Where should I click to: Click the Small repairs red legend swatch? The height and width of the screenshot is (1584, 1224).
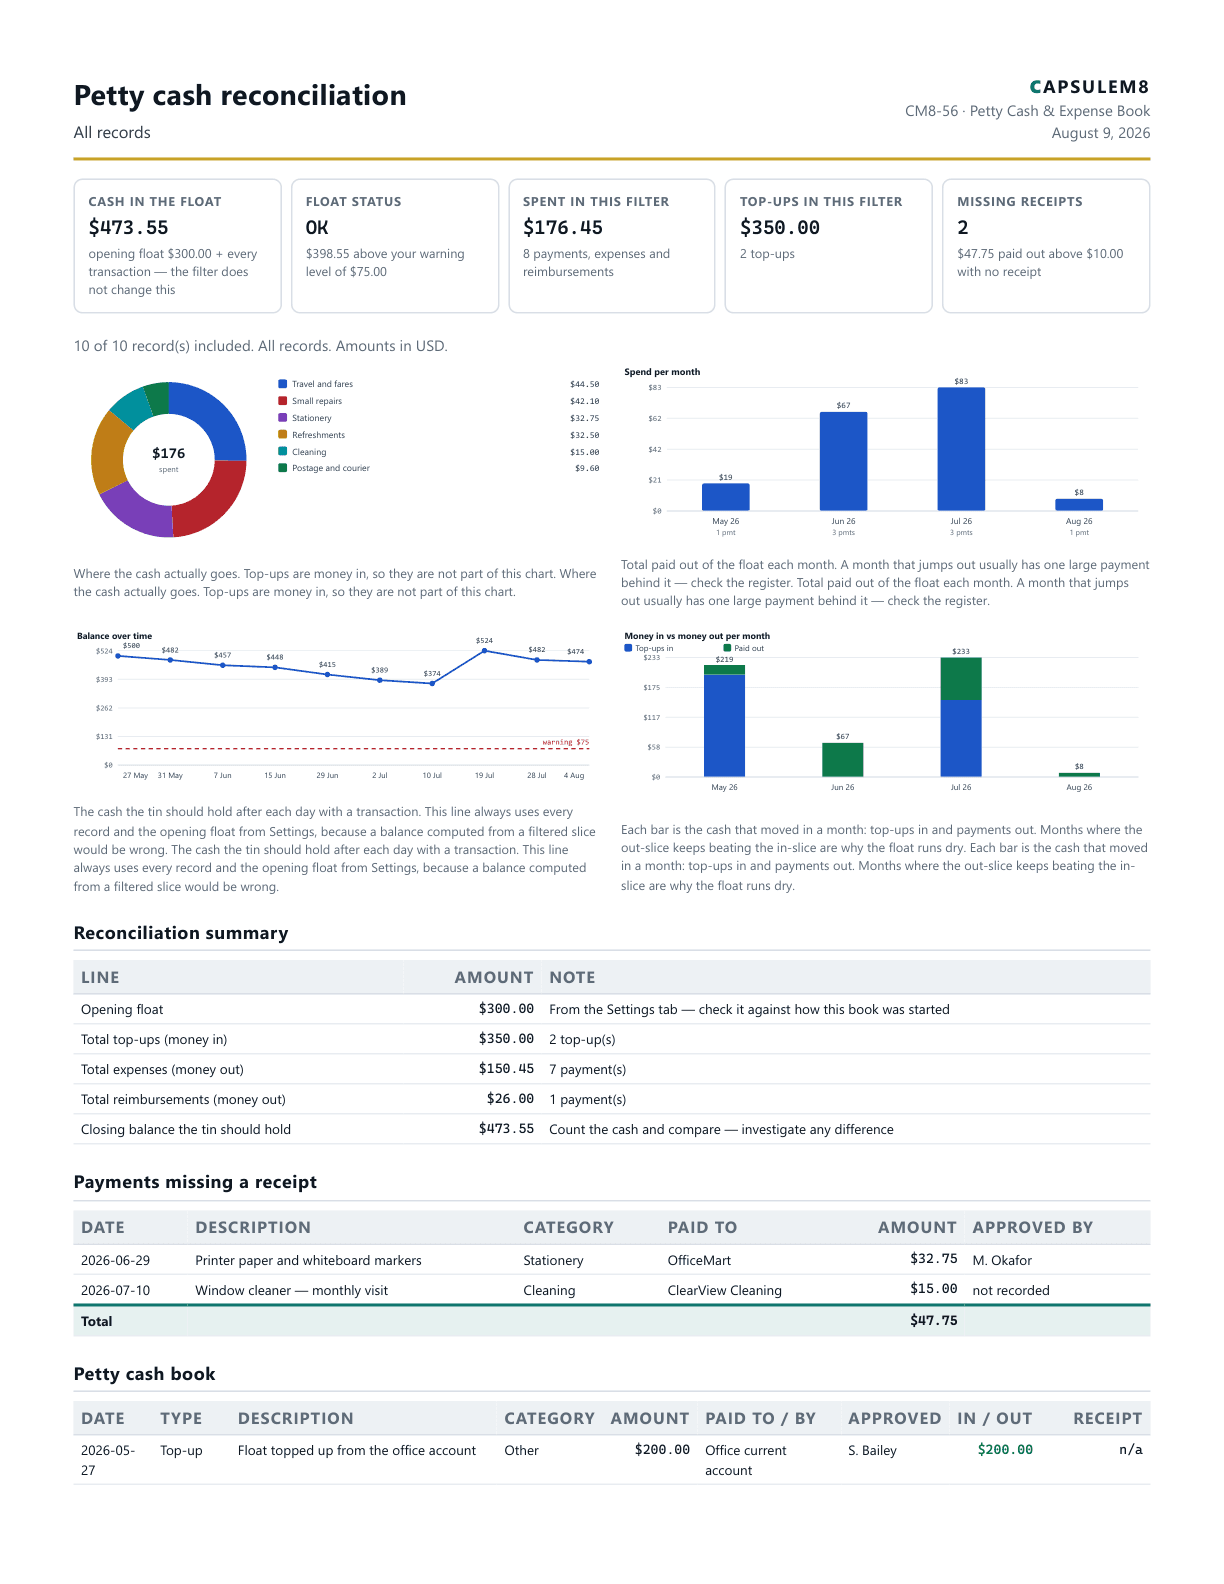[x=283, y=401]
